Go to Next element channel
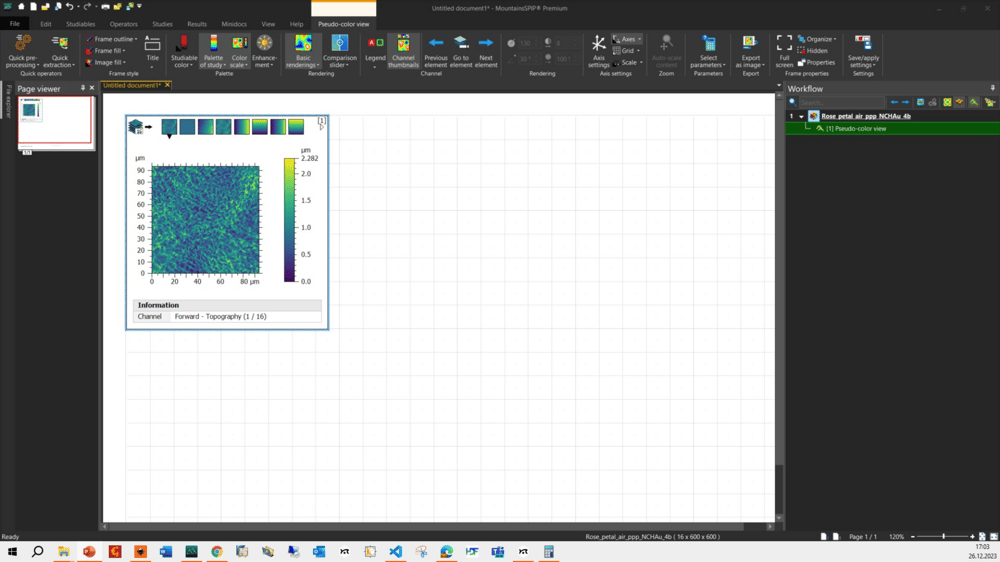The height and width of the screenshot is (562, 1000). [x=485, y=51]
